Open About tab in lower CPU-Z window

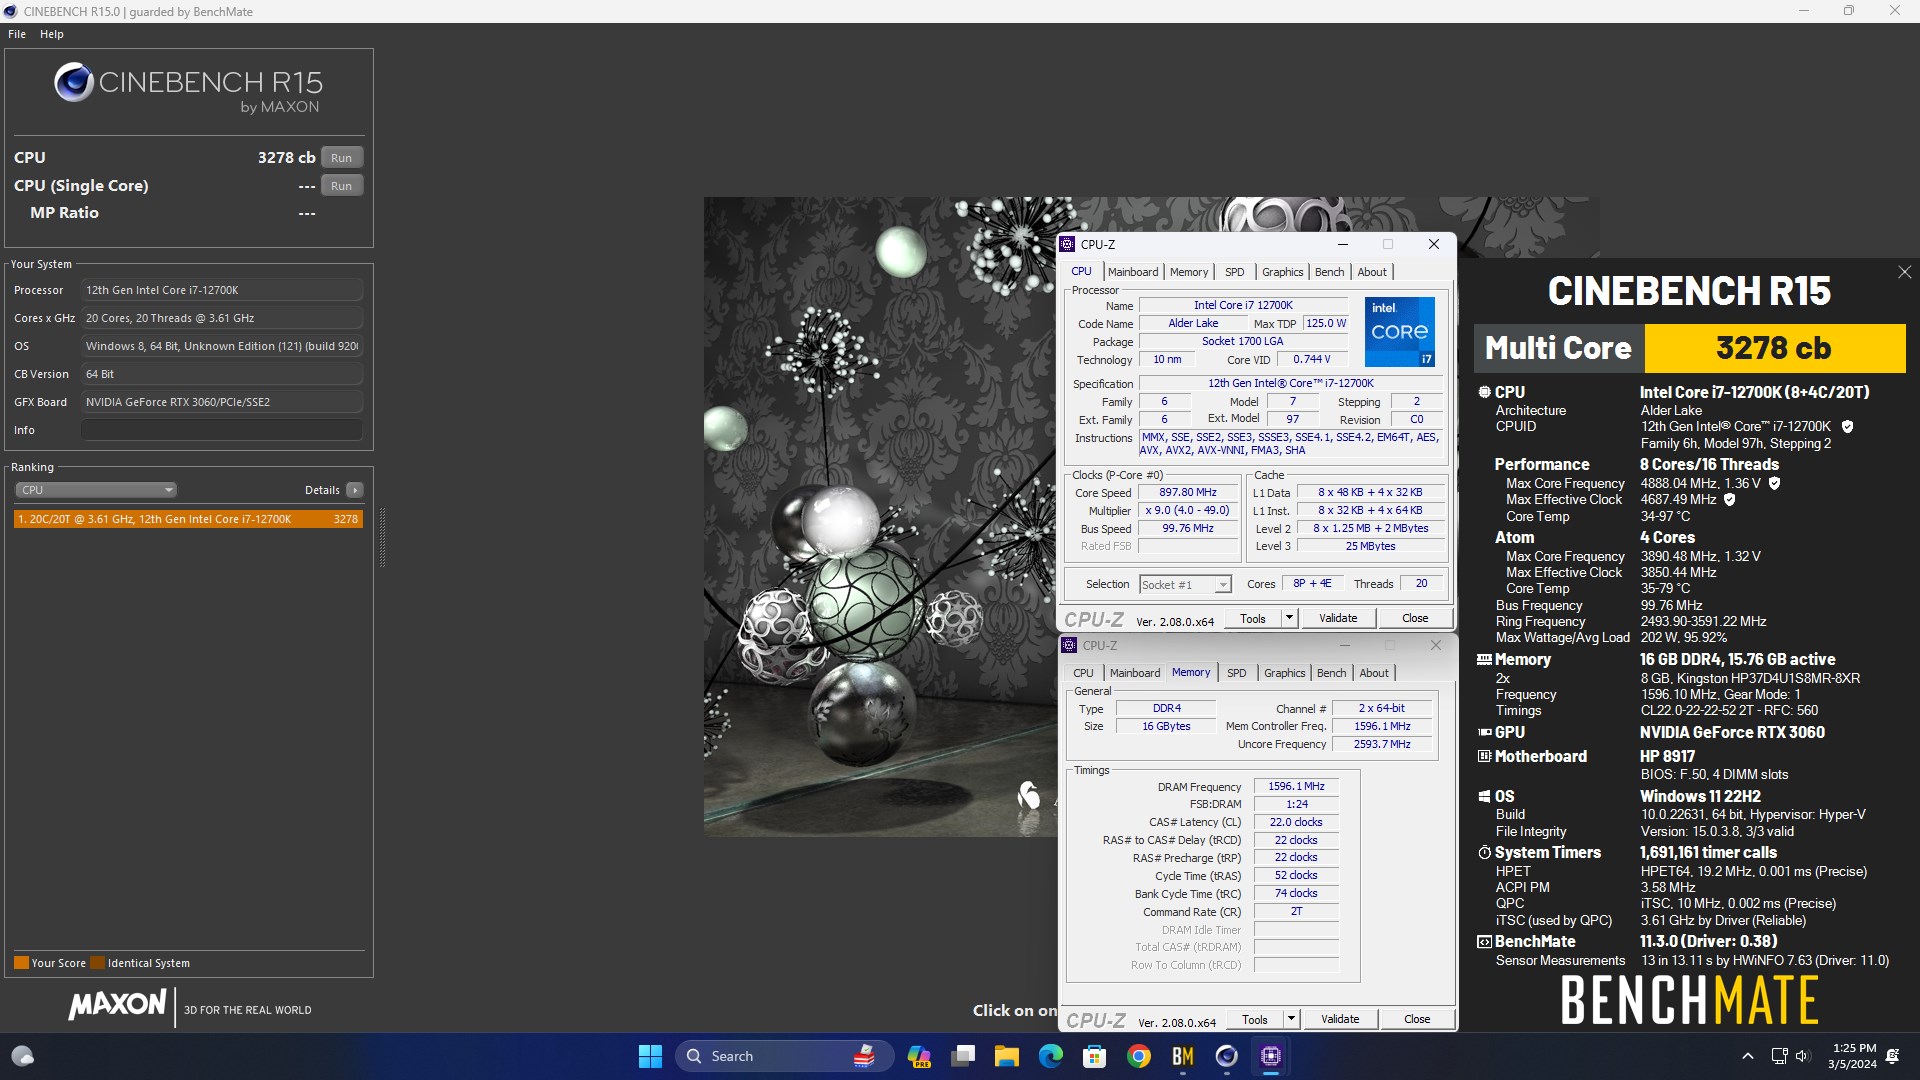[1374, 673]
